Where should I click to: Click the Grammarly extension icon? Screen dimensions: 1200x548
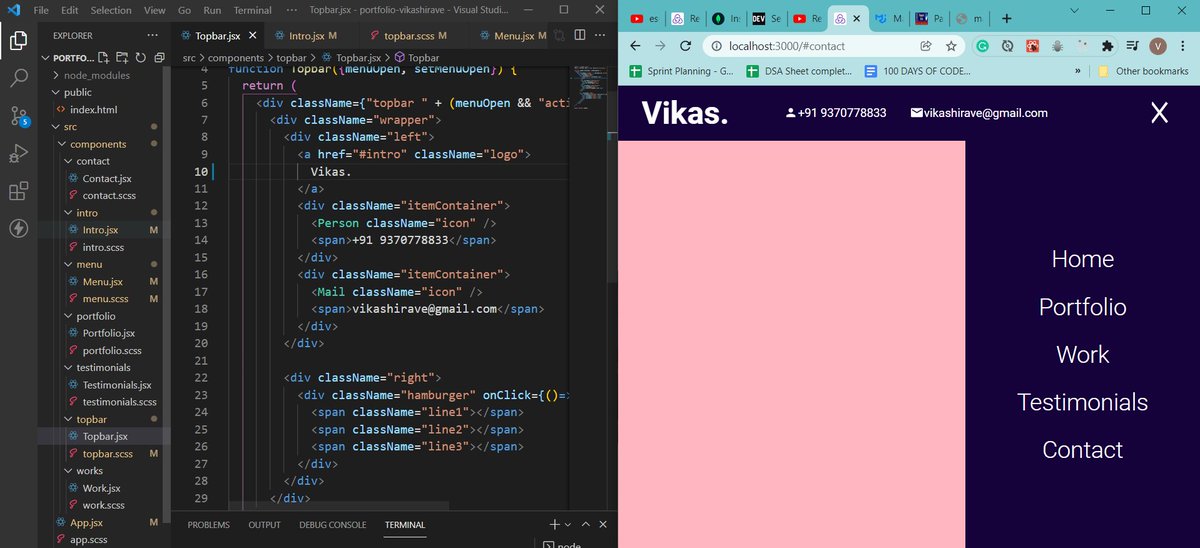(983, 46)
